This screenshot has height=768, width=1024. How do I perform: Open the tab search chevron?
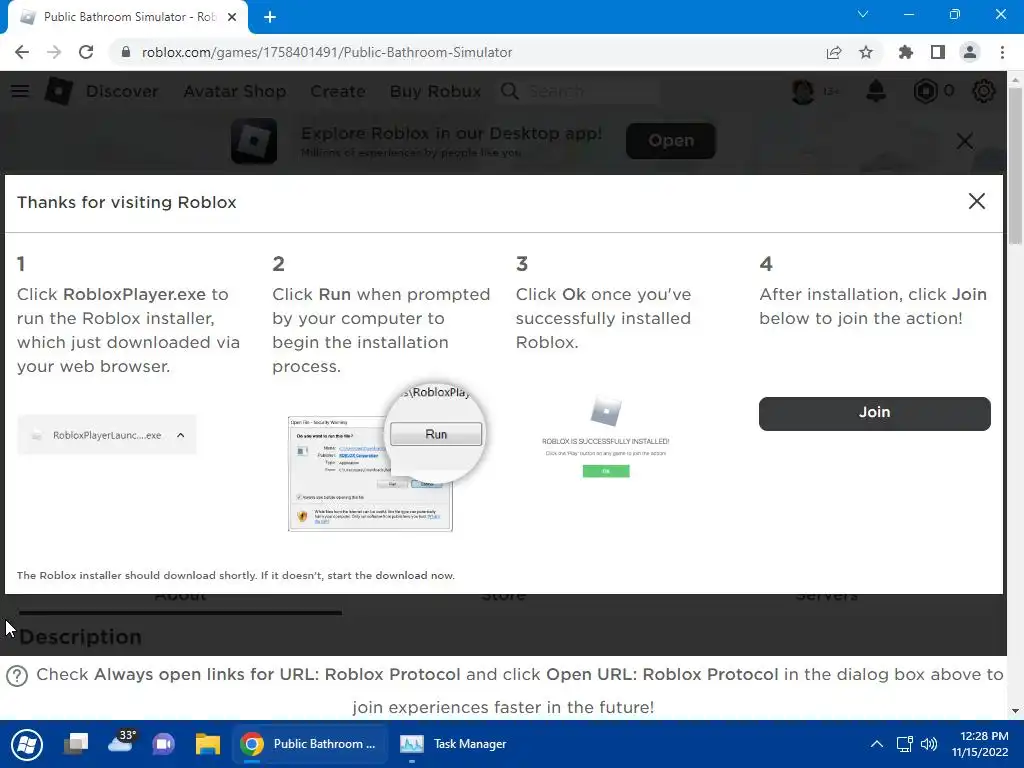click(863, 14)
